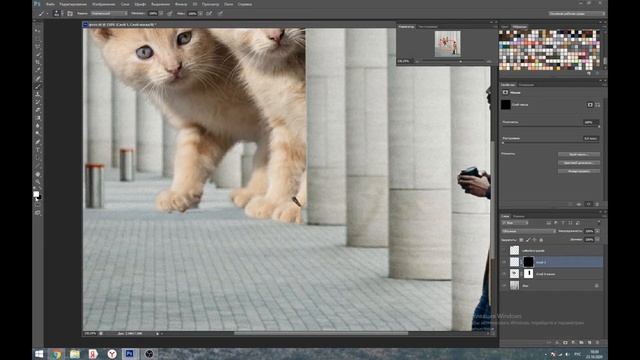Viewport: 640px width, 360px height.
Task: Show the hidden topmost layer
Action: pos(505,250)
